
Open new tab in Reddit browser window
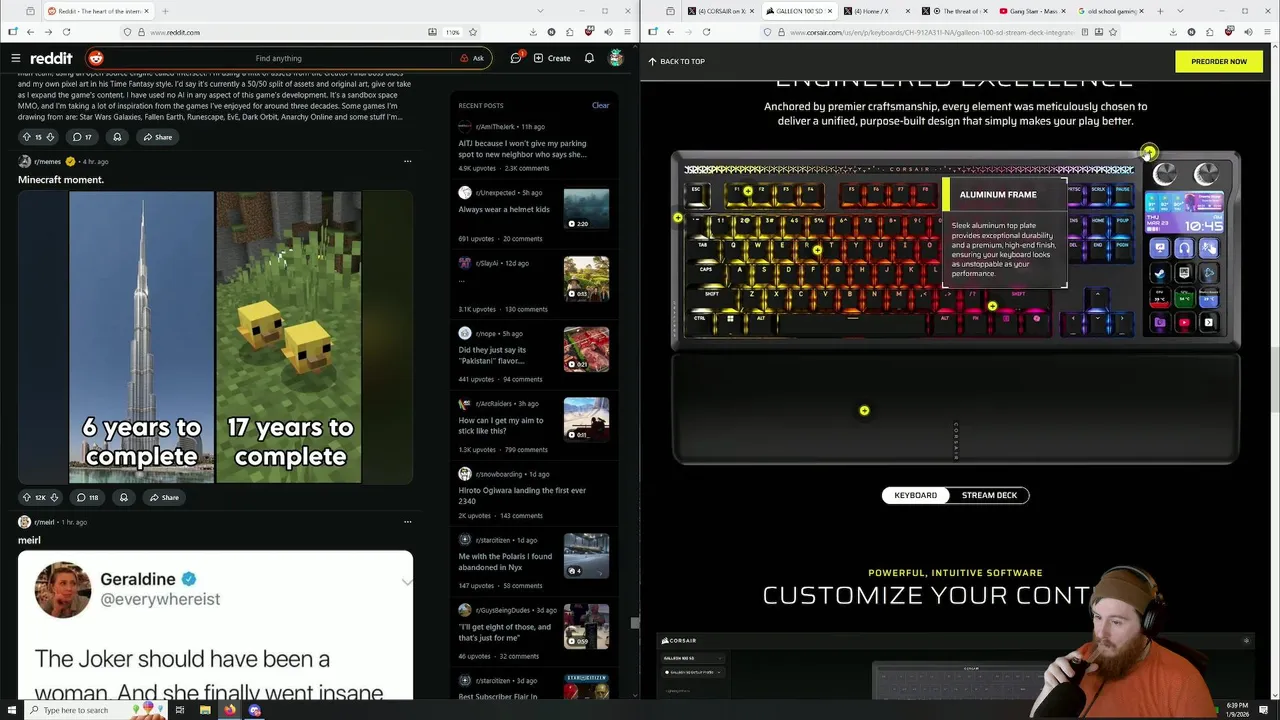(x=165, y=11)
